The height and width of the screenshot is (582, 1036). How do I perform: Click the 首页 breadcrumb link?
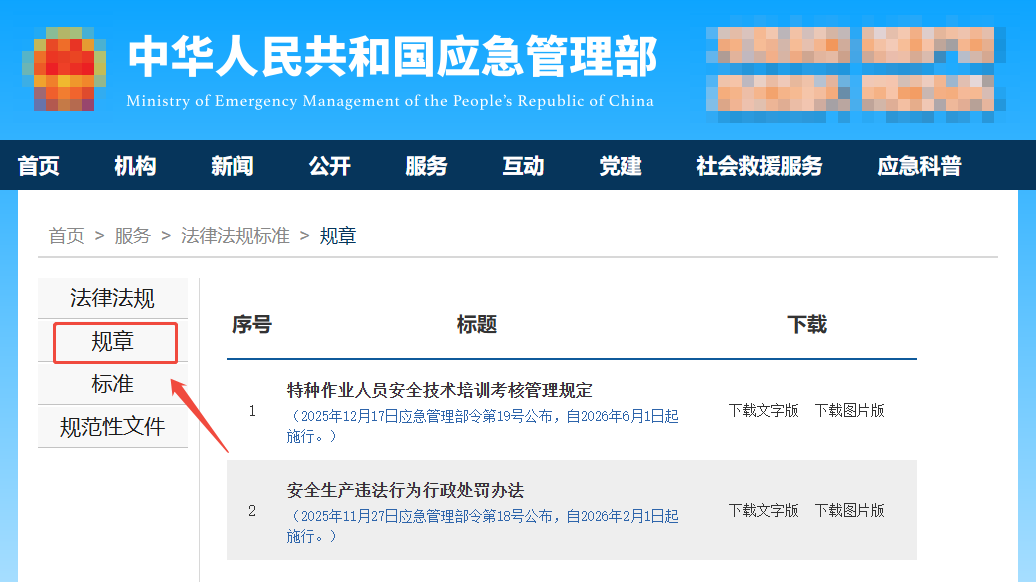pyautogui.click(x=67, y=236)
